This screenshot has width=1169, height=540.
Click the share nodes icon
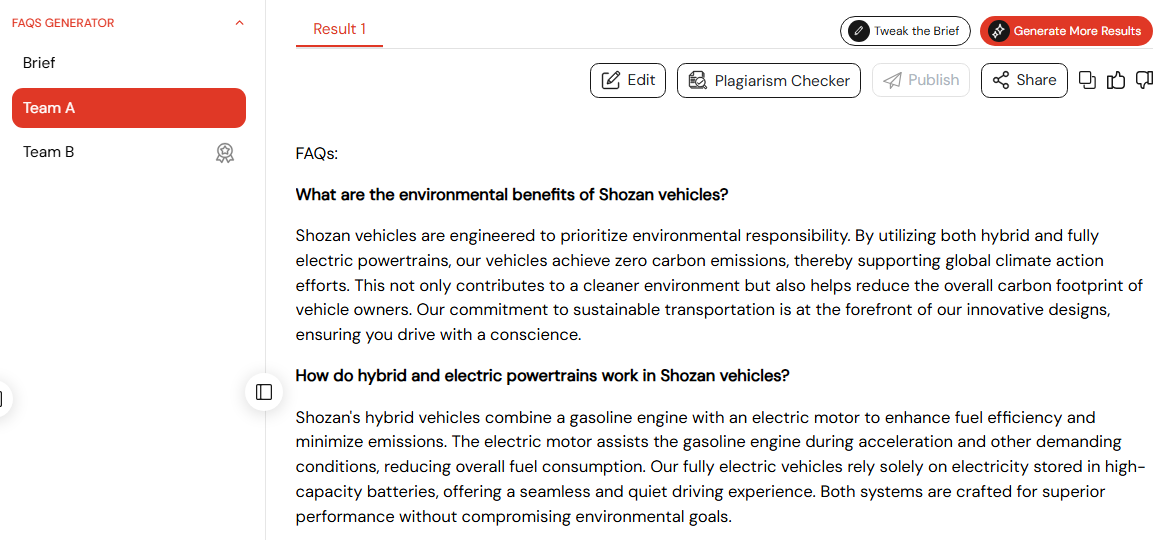pyautogui.click(x=1001, y=81)
